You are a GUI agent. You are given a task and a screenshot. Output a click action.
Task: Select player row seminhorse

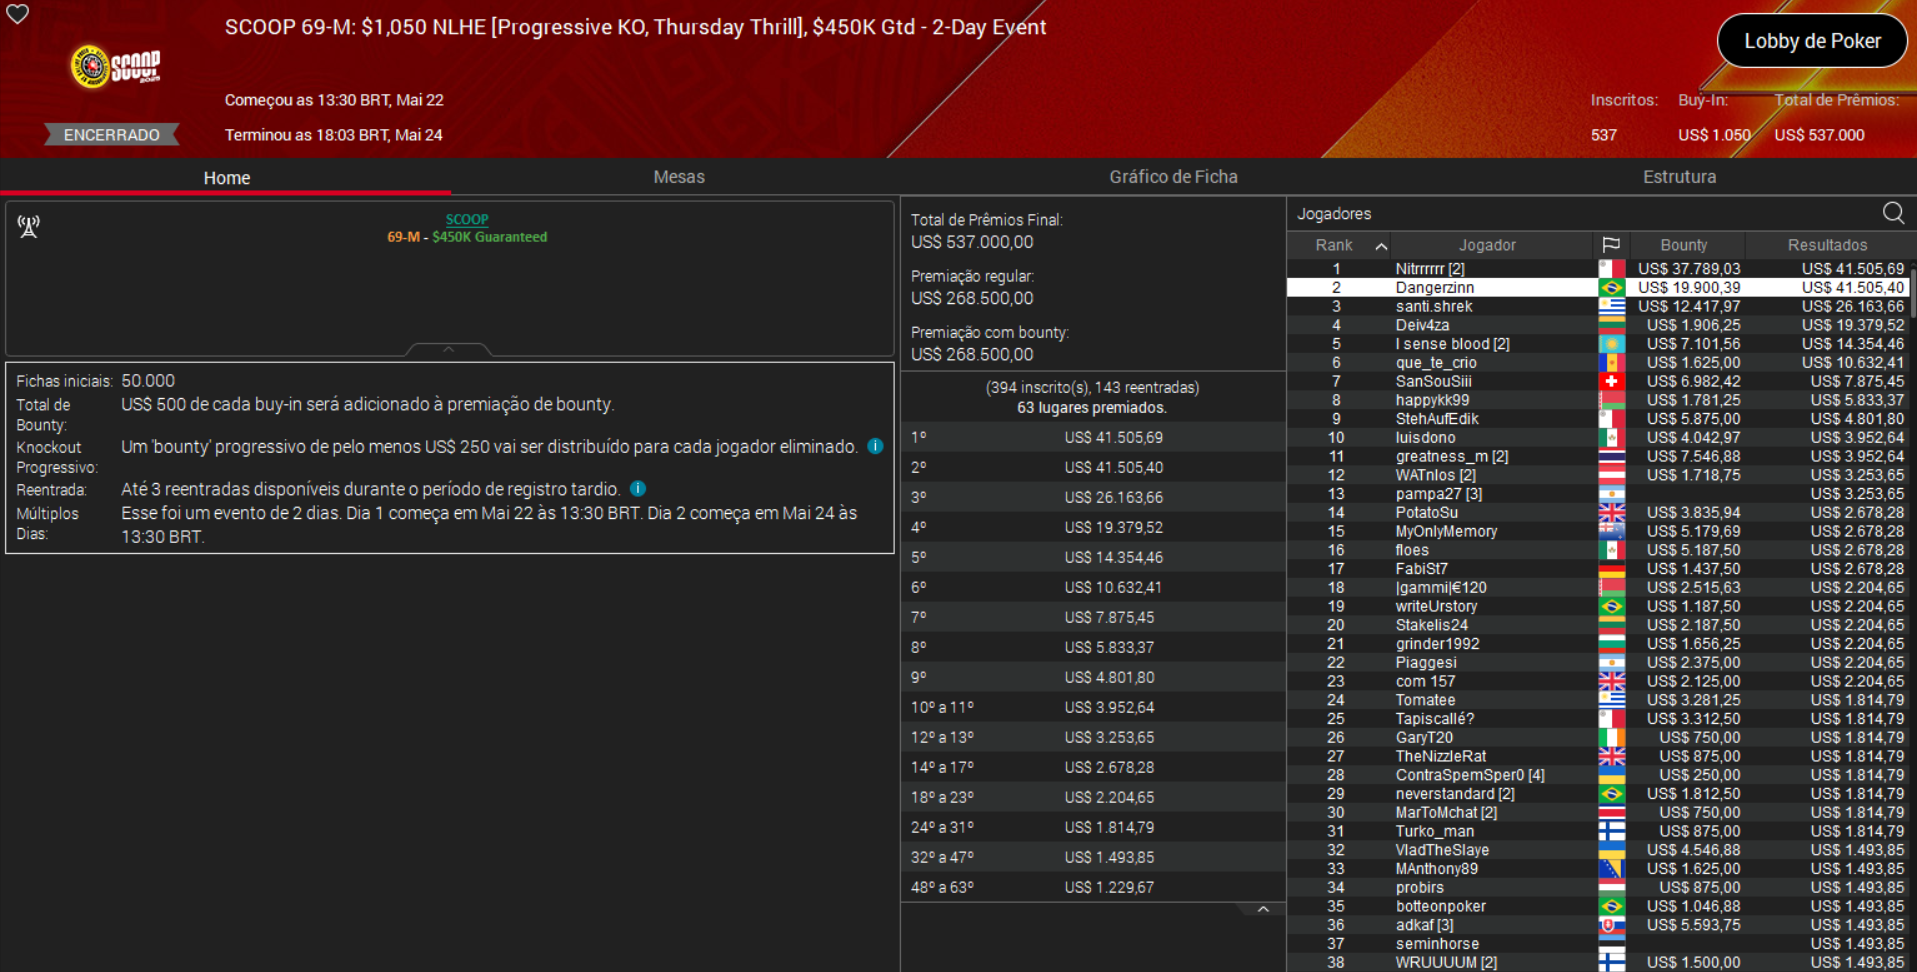pos(1597,944)
